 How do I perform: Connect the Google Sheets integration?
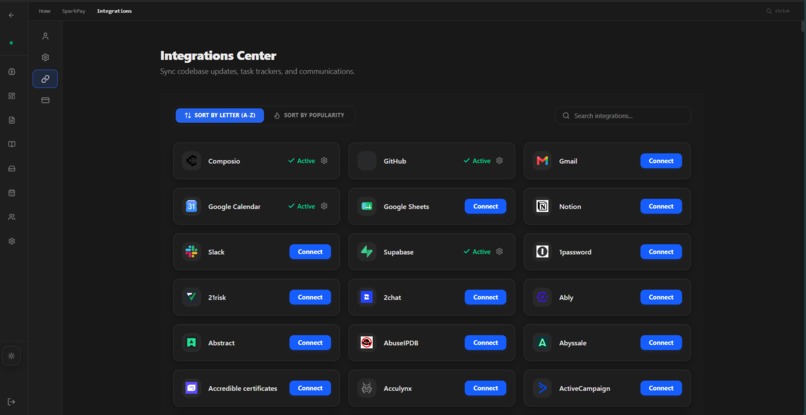(485, 206)
